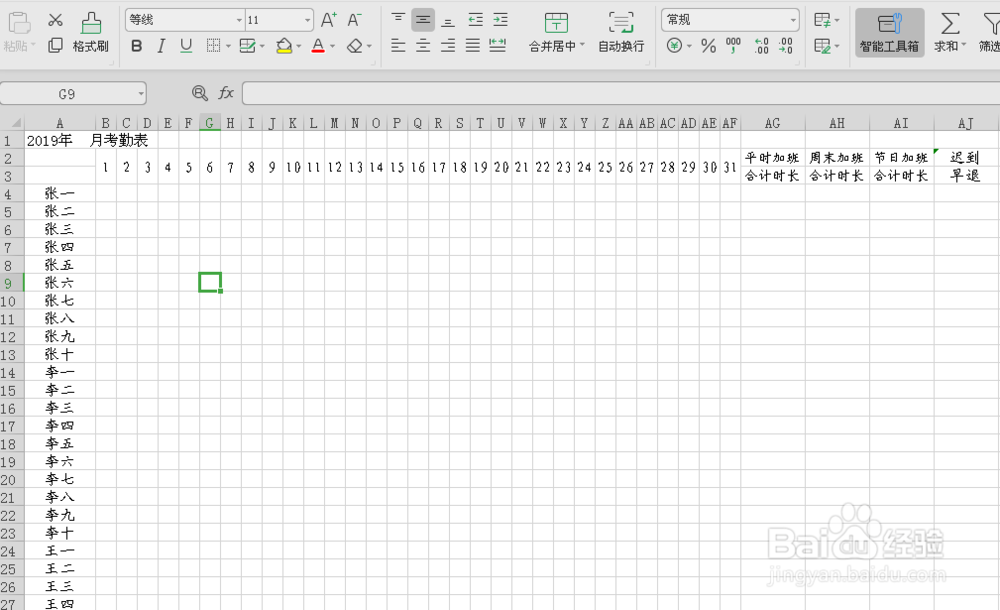Image resolution: width=1000 pixels, height=610 pixels.
Task: Click the justify alignment icon
Action: tap(473, 45)
